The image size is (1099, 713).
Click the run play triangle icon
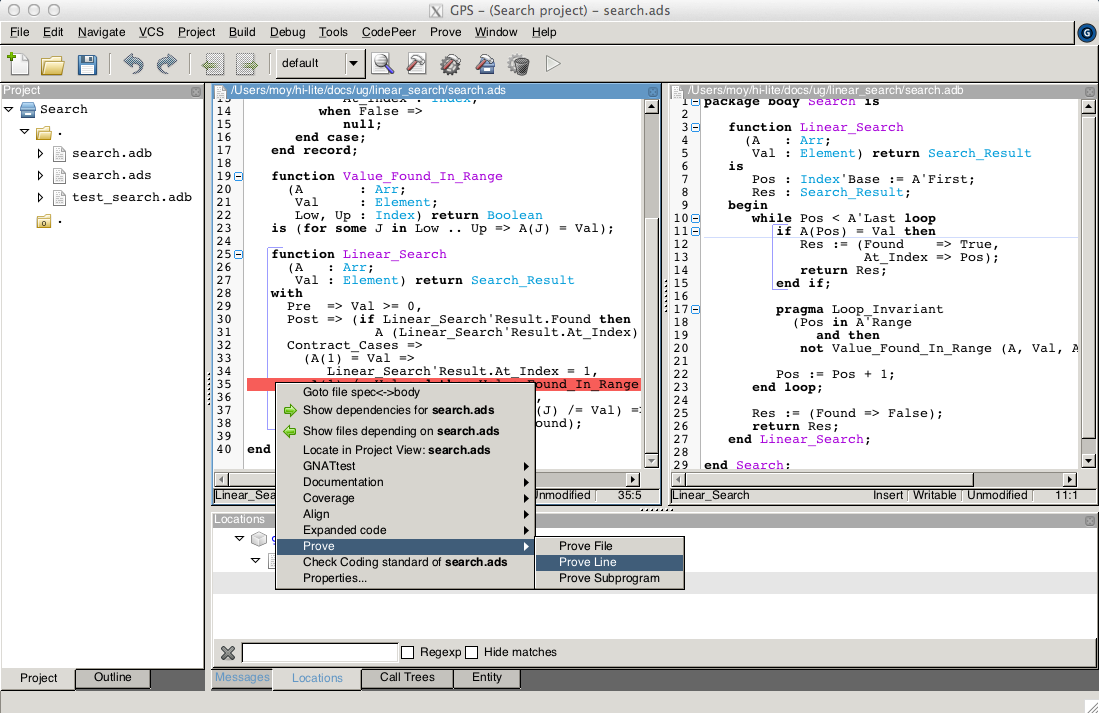[x=553, y=64]
